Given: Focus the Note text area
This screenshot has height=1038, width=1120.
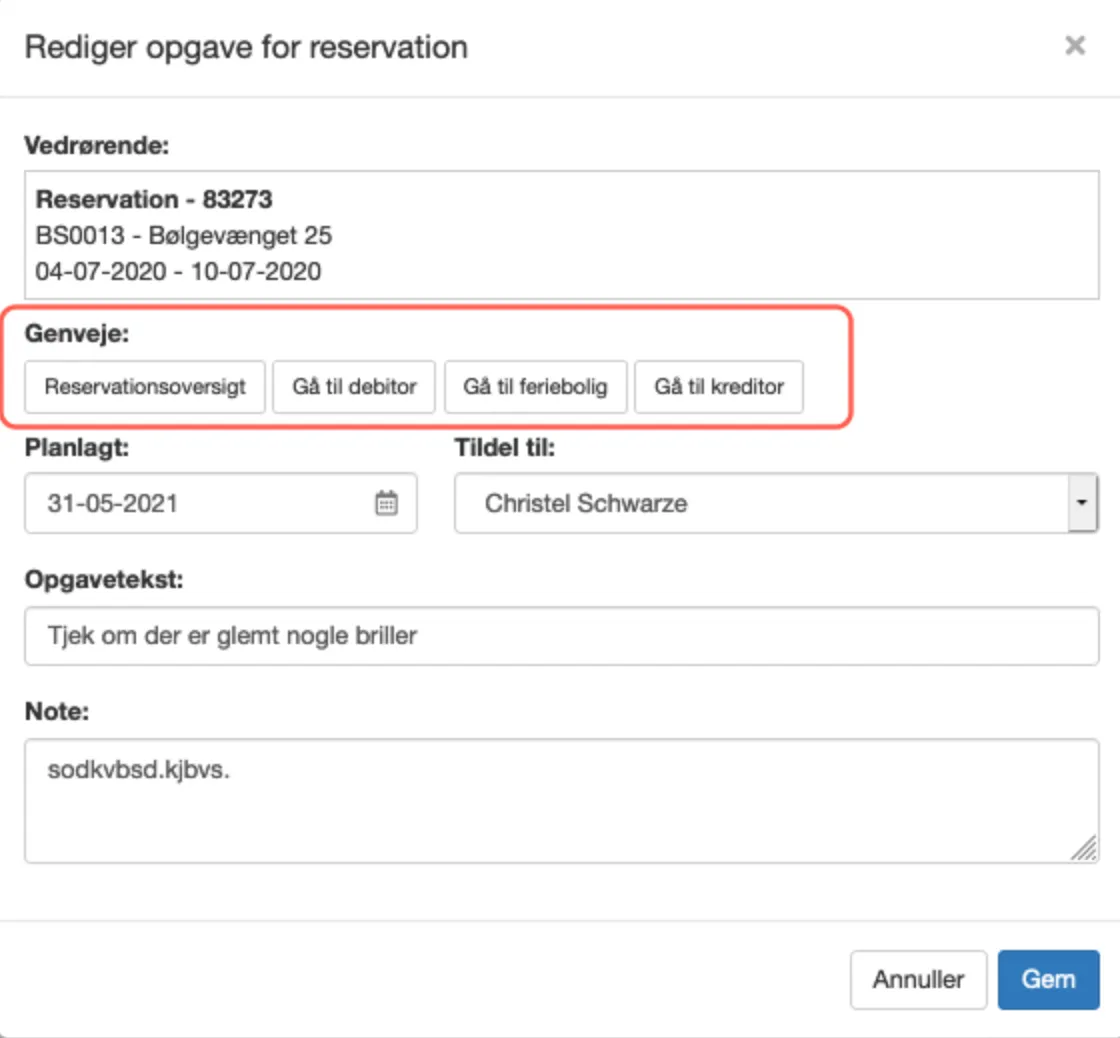Looking at the screenshot, I should pos(560,800).
